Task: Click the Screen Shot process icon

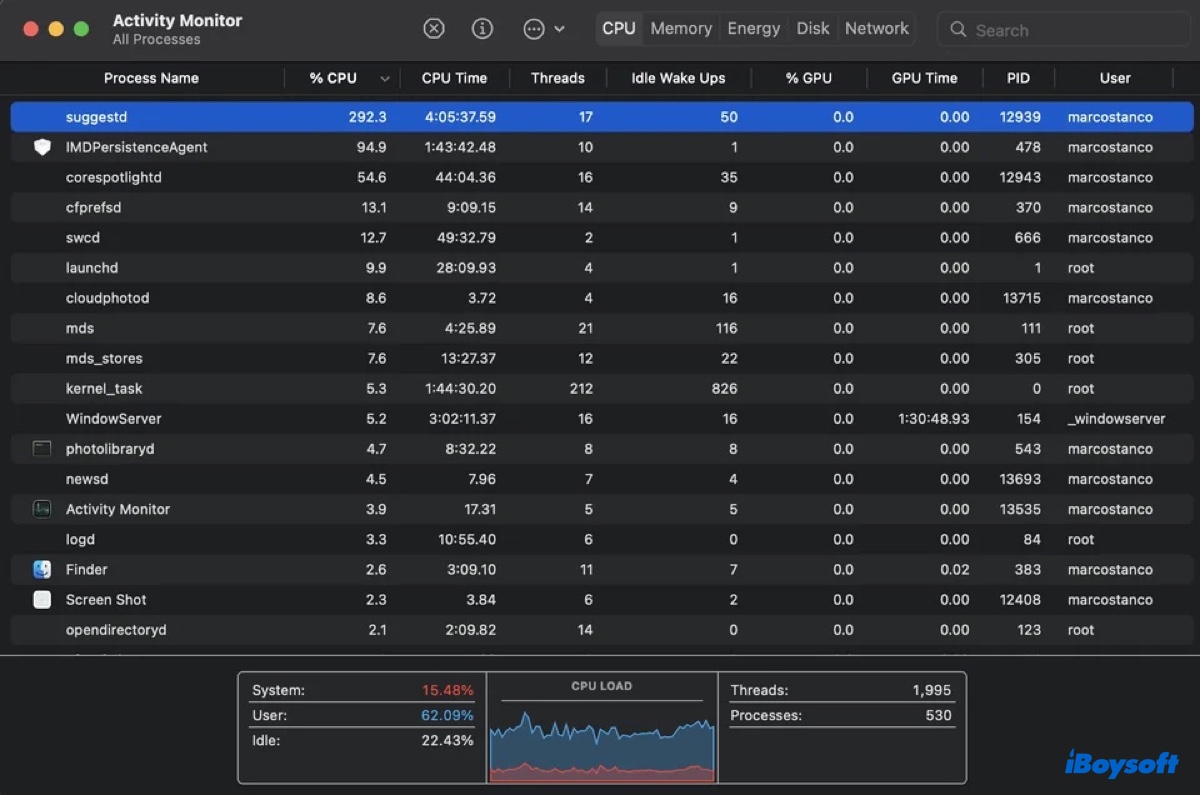Action: 42,600
